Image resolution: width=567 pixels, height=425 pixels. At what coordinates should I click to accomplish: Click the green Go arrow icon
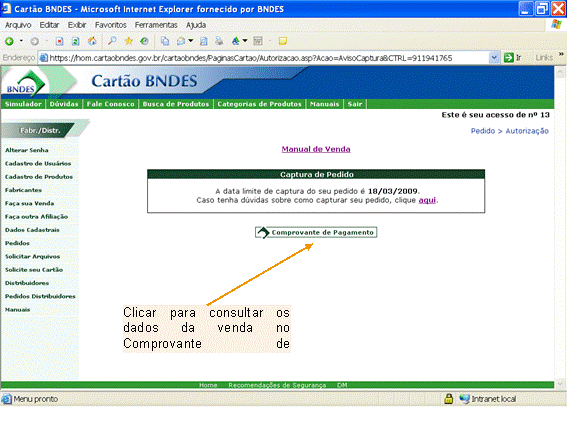pos(508,58)
